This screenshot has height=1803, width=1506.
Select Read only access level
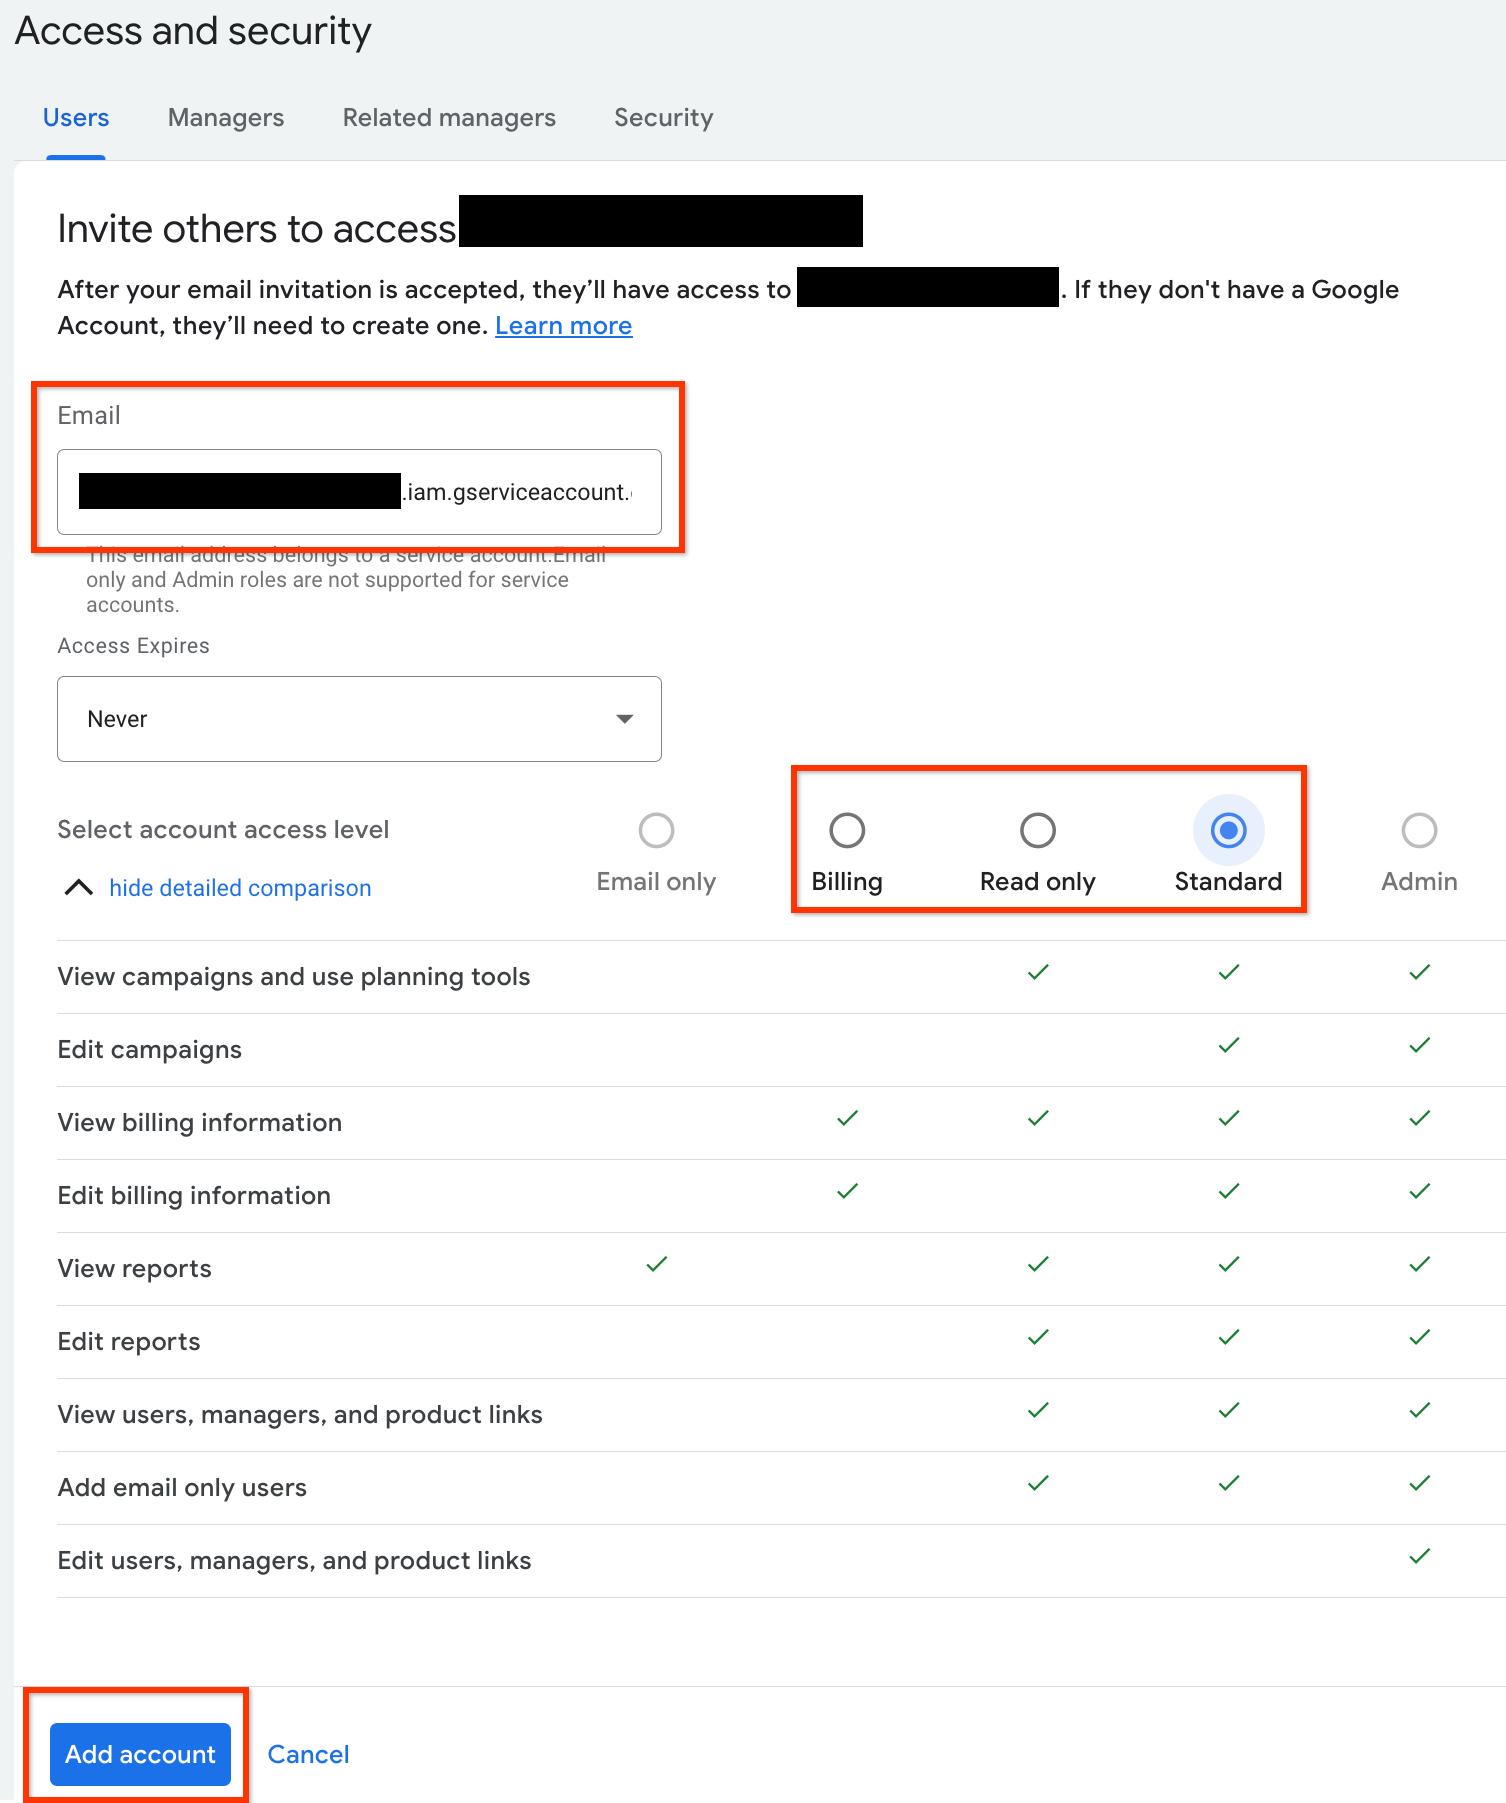[1037, 830]
